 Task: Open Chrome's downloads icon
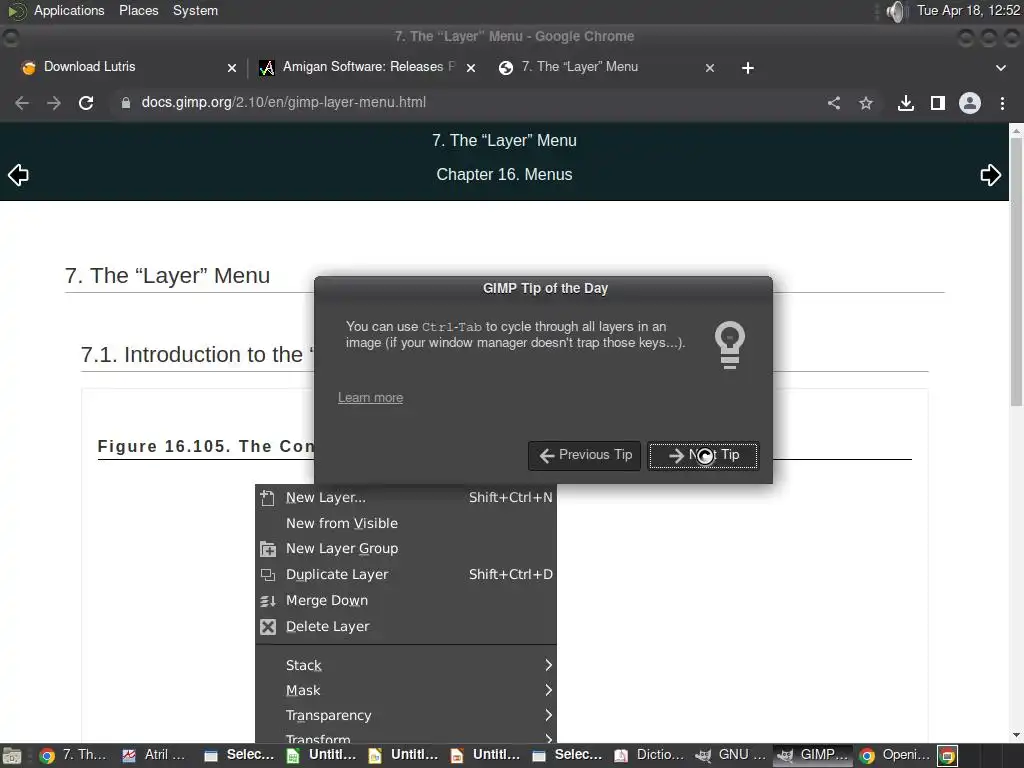[x=906, y=103]
